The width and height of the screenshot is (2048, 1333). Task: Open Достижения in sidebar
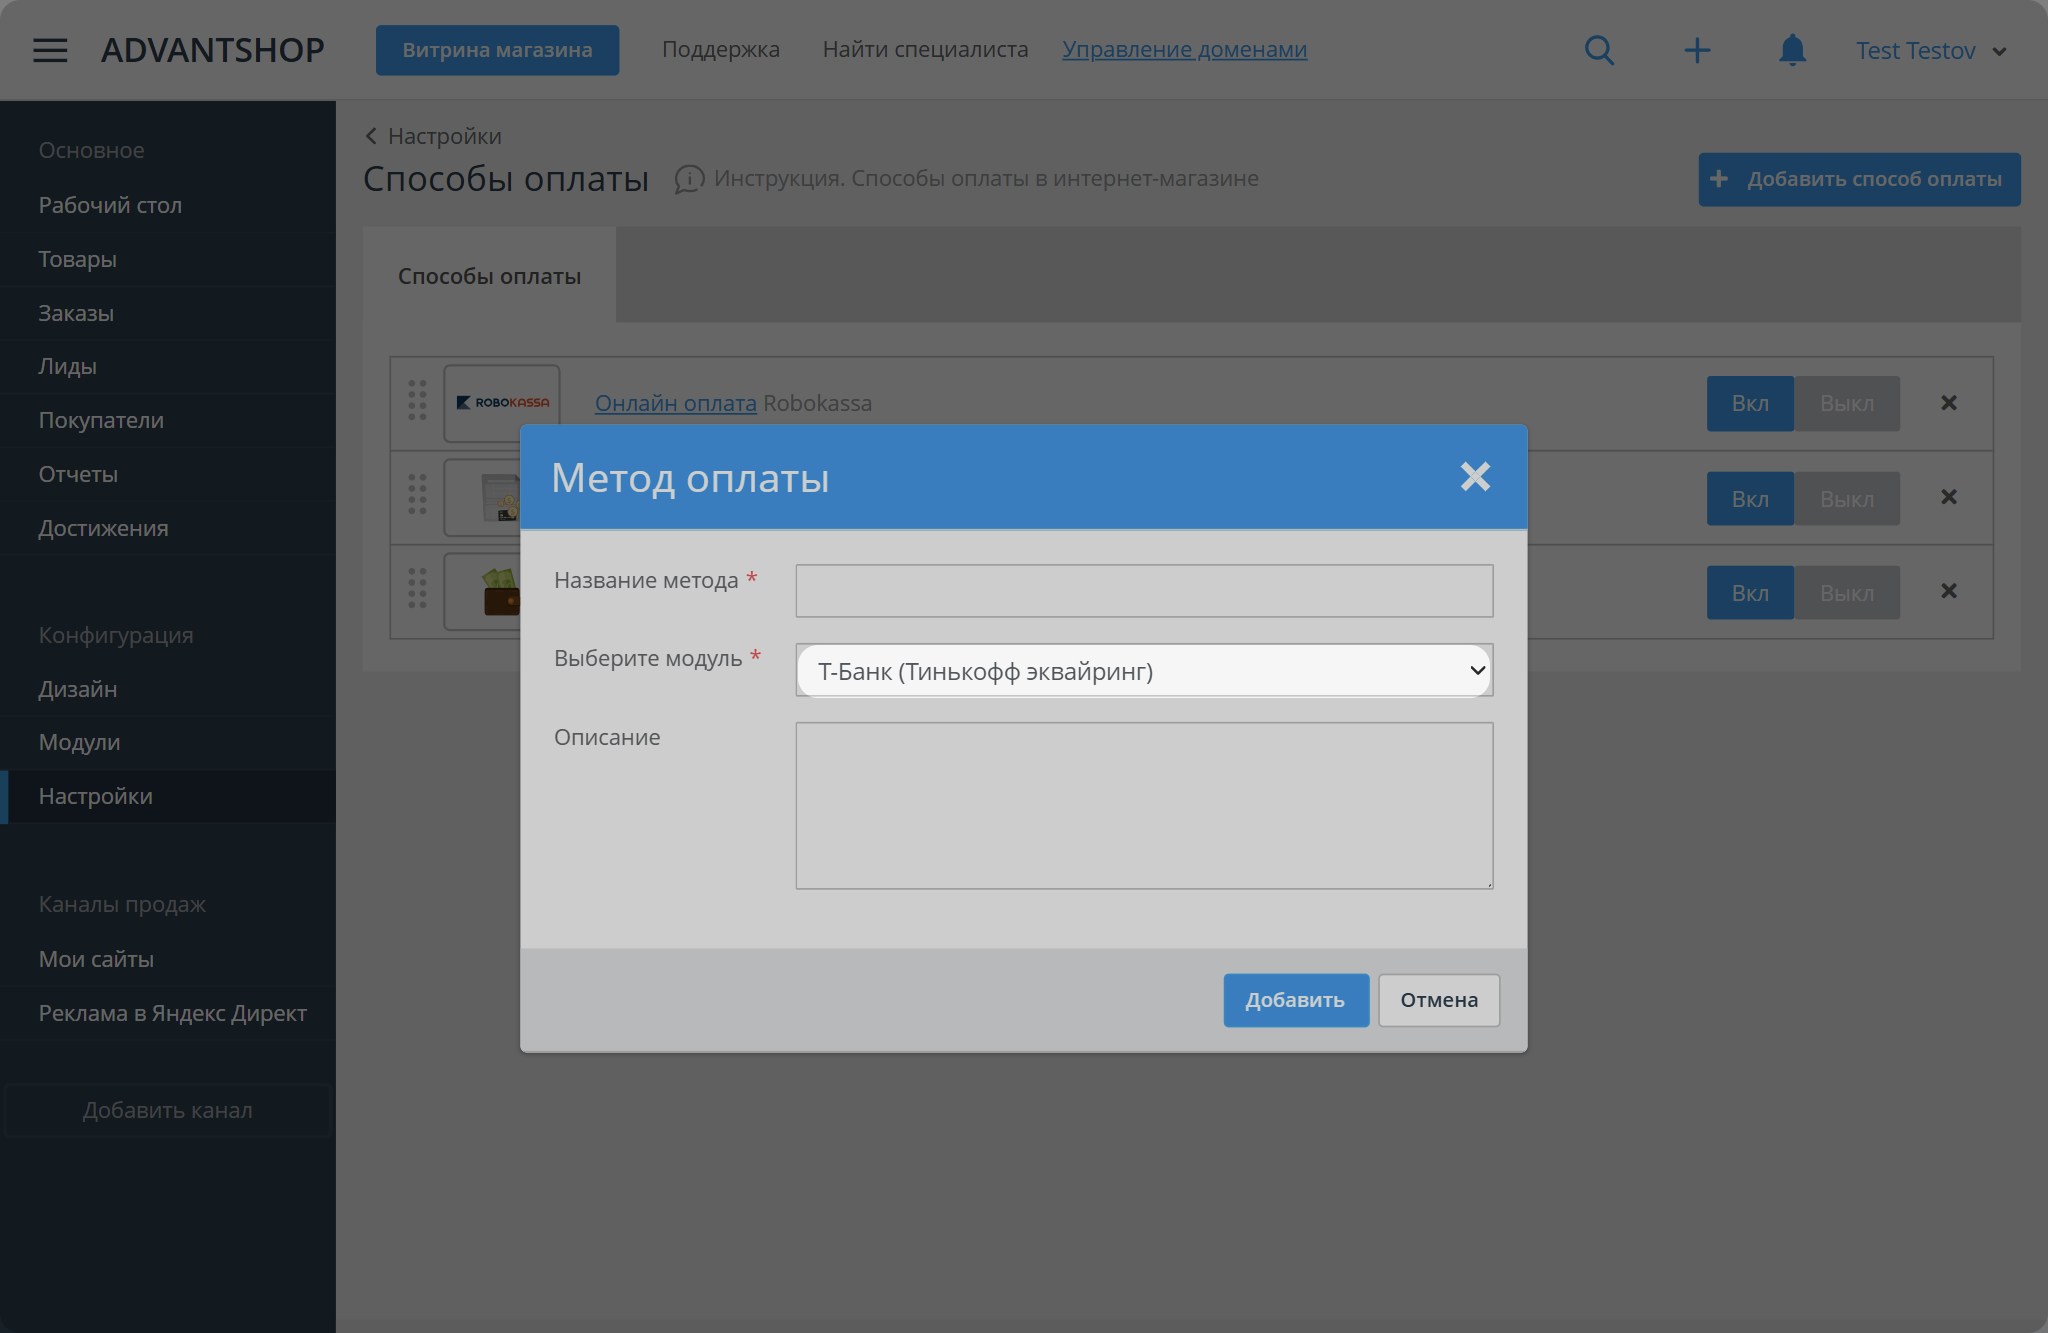click(x=168, y=528)
